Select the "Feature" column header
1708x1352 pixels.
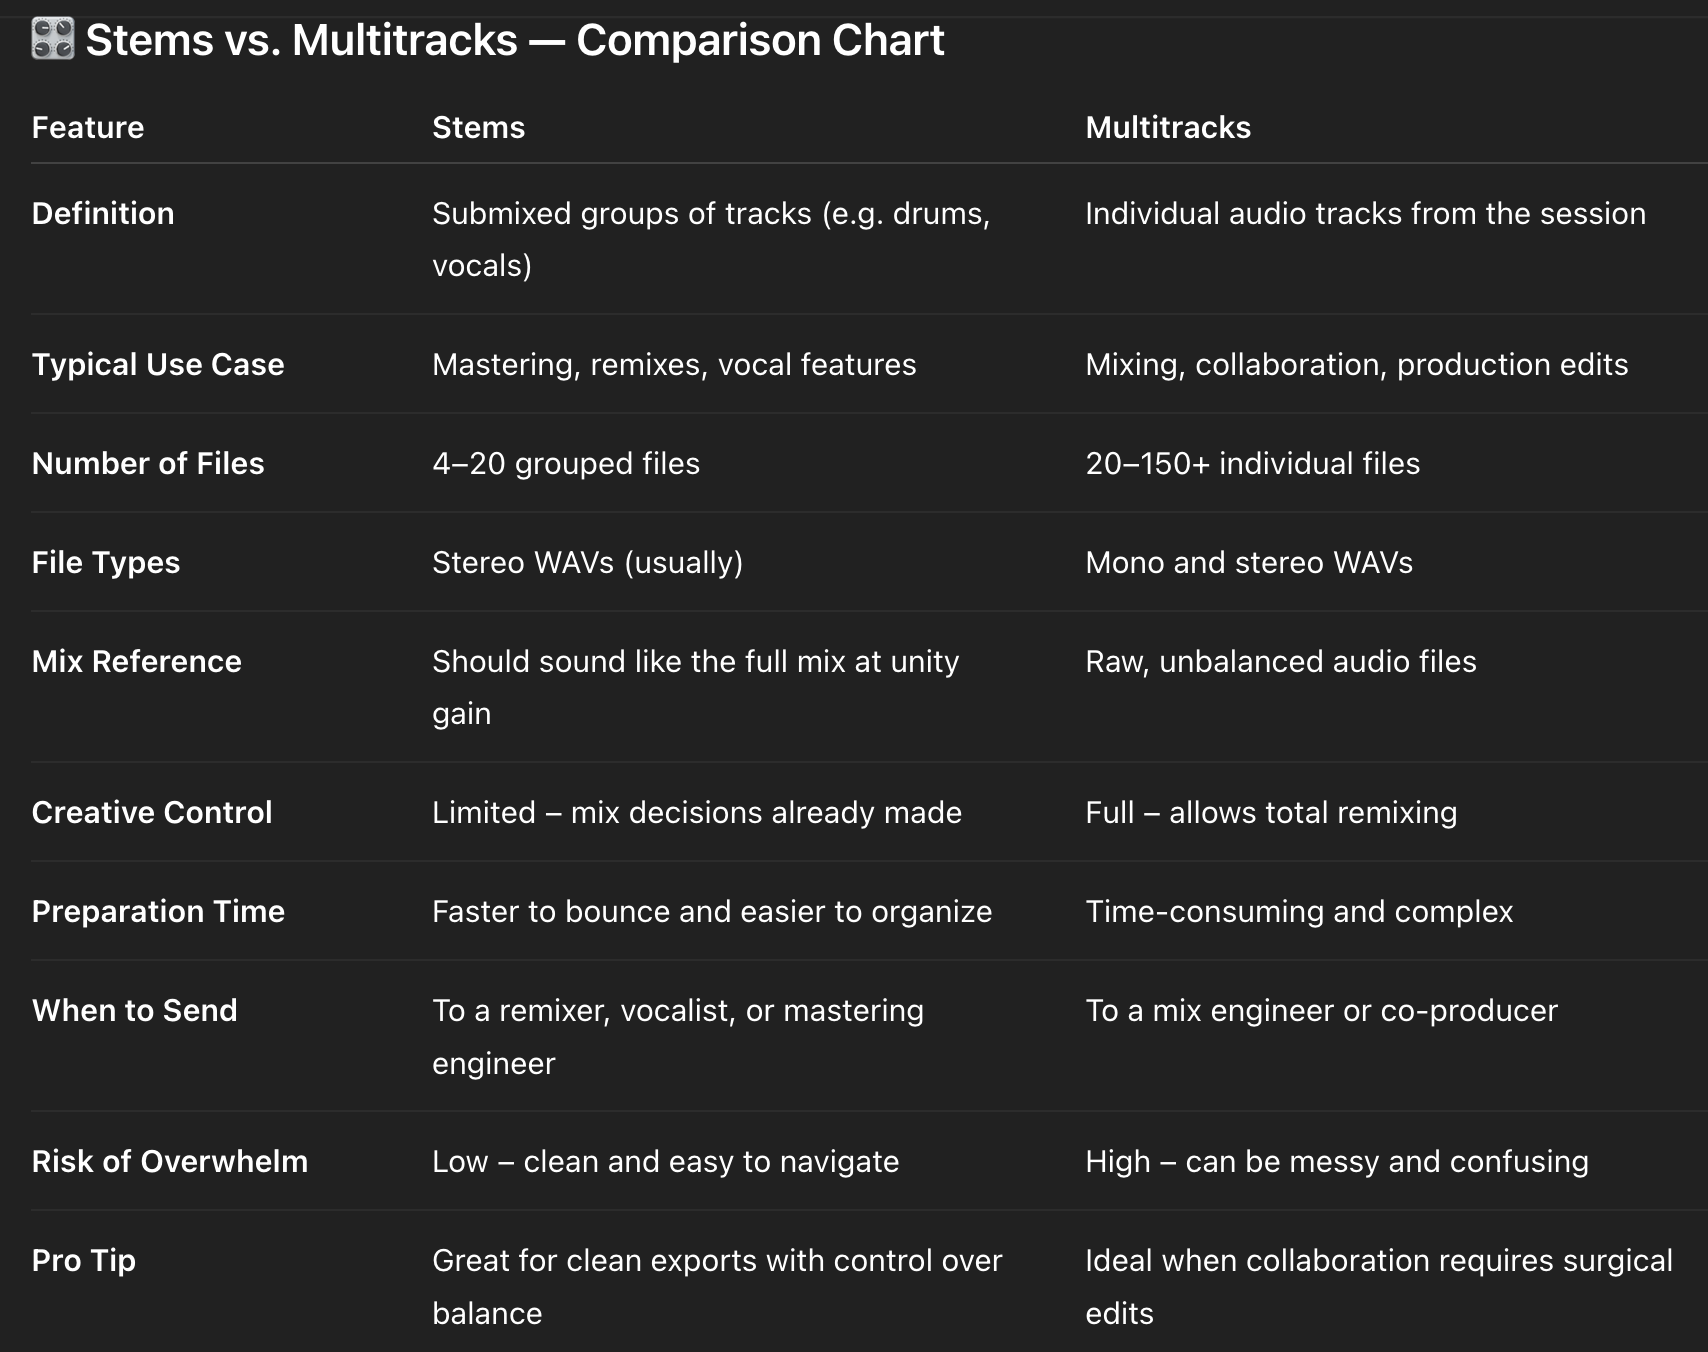point(88,127)
